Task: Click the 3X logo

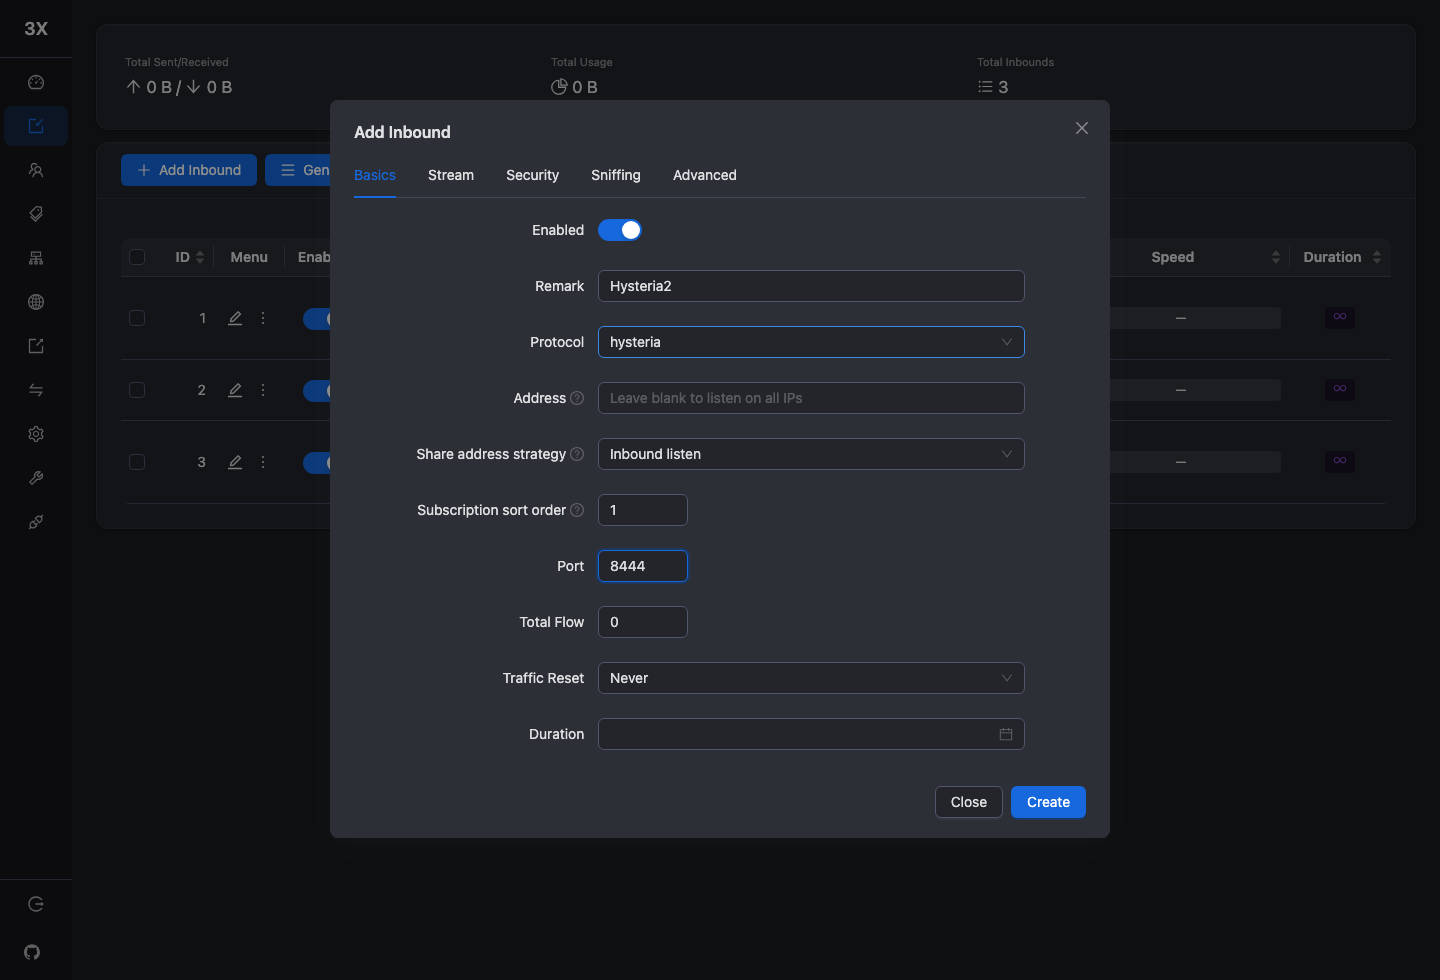Action: pos(36,28)
